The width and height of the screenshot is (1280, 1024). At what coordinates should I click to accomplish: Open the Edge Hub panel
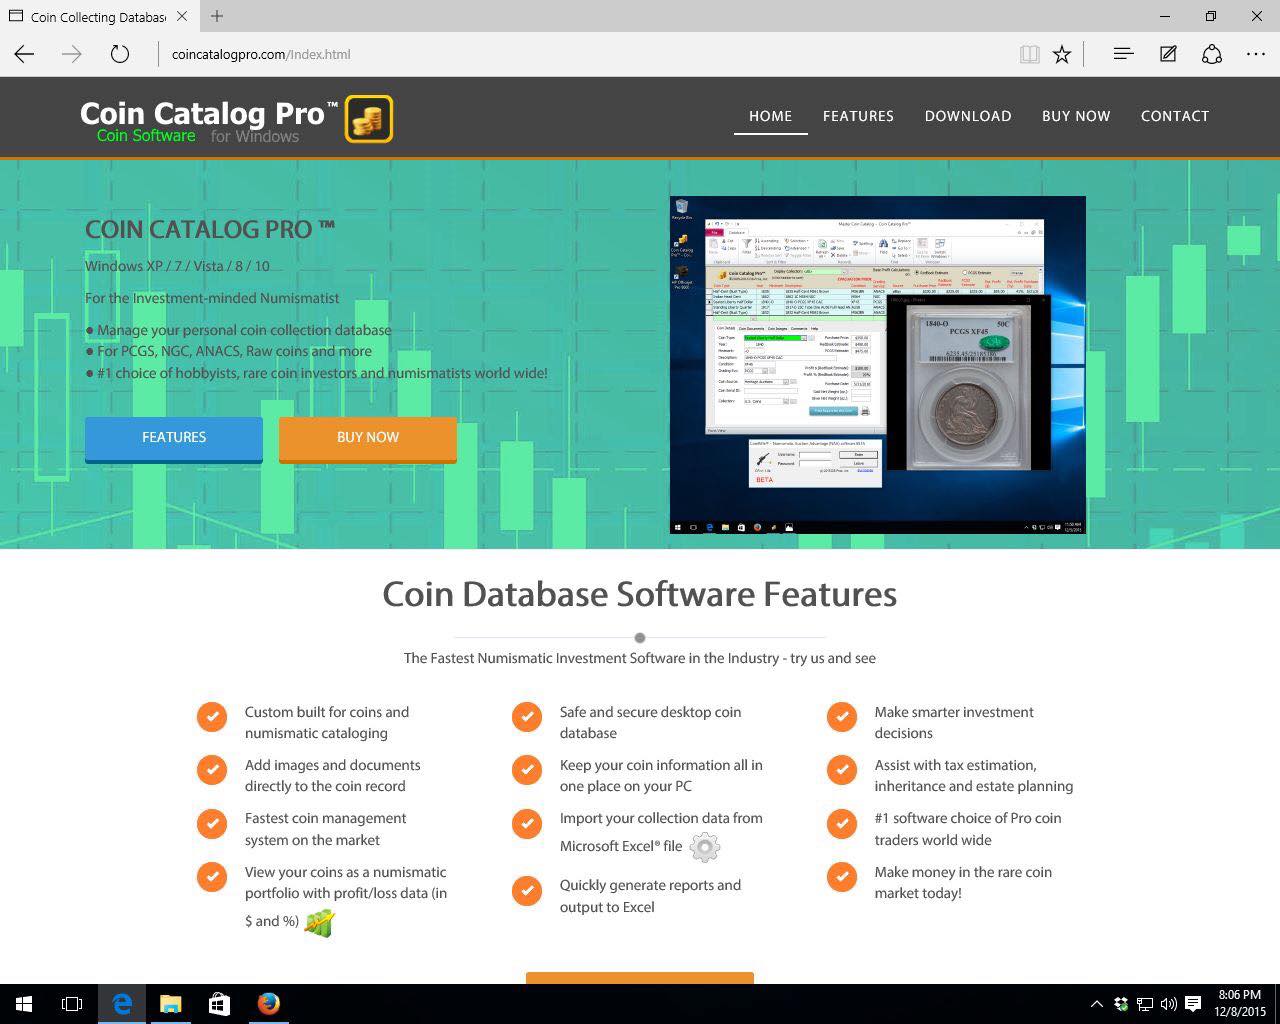(1123, 54)
